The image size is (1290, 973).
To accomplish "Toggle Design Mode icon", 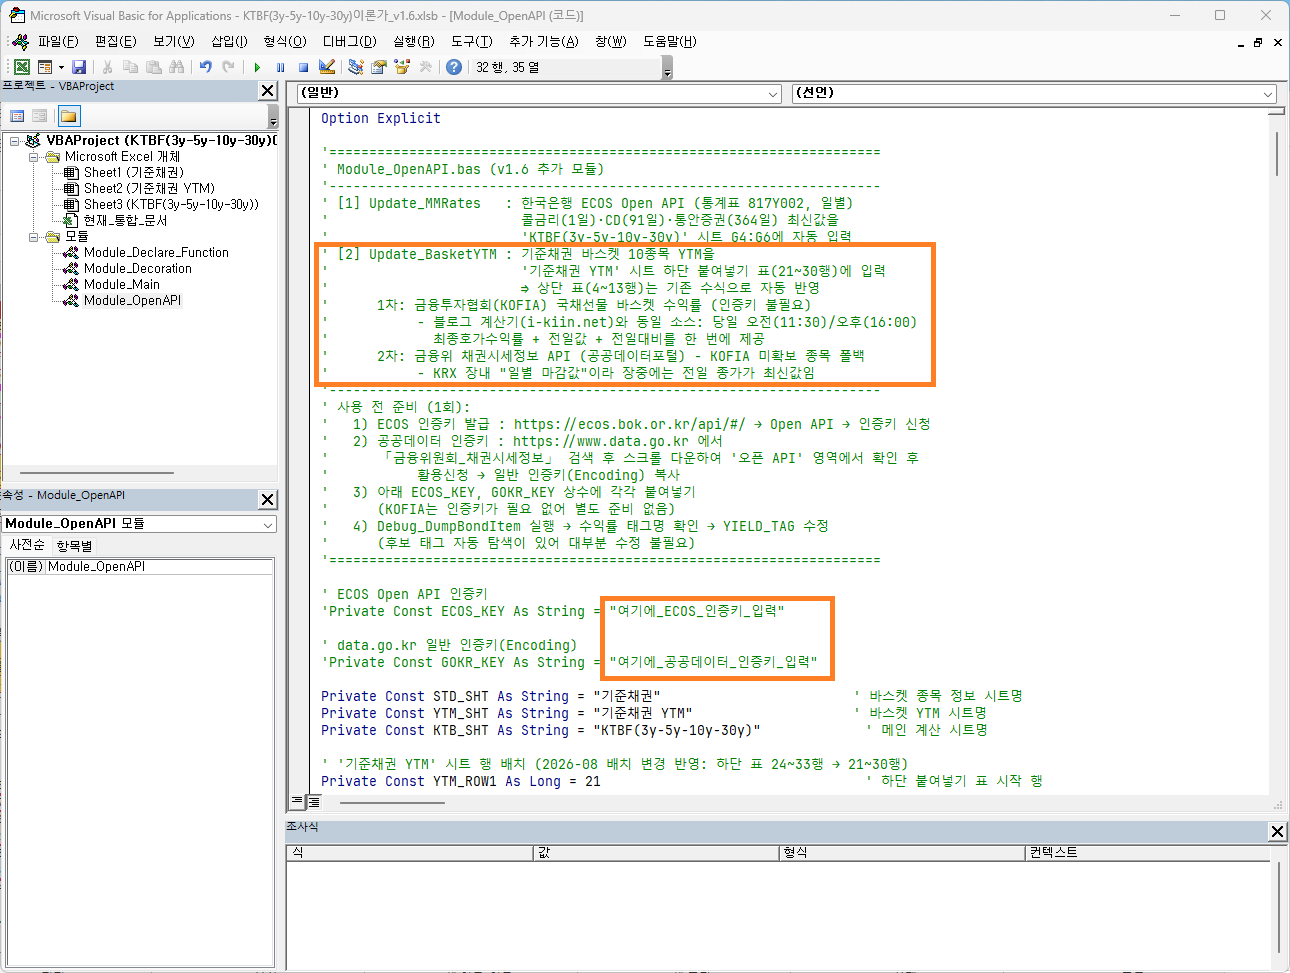I will [327, 67].
